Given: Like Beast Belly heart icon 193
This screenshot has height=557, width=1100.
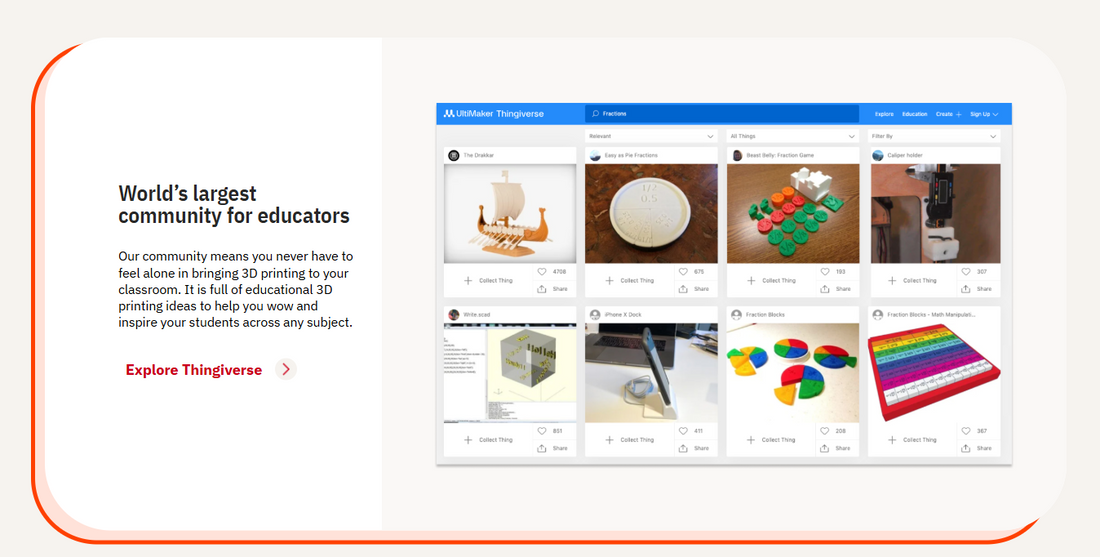Looking at the screenshot, I should point(825,271).
